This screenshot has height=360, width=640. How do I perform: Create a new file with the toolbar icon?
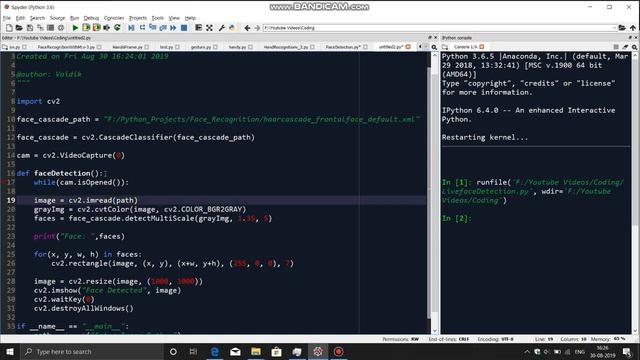(x=9, y=28)
